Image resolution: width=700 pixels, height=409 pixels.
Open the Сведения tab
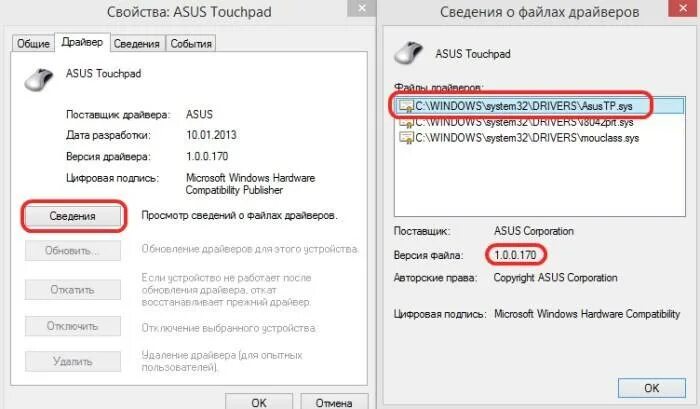[137, 43]
